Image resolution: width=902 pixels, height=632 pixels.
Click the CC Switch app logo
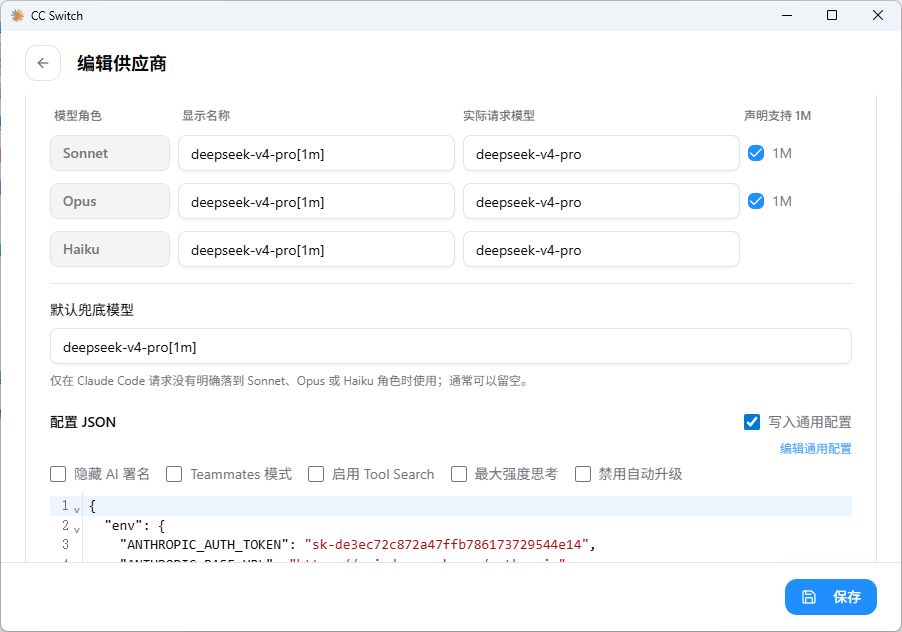(x=17, y=16)
